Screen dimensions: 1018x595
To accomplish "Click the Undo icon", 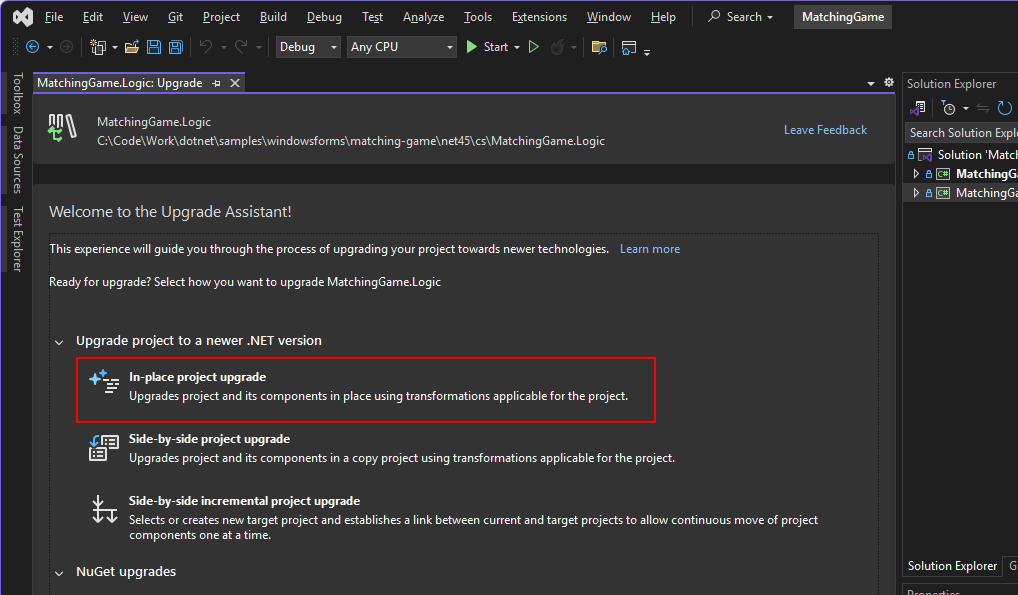I will [207, 46].
